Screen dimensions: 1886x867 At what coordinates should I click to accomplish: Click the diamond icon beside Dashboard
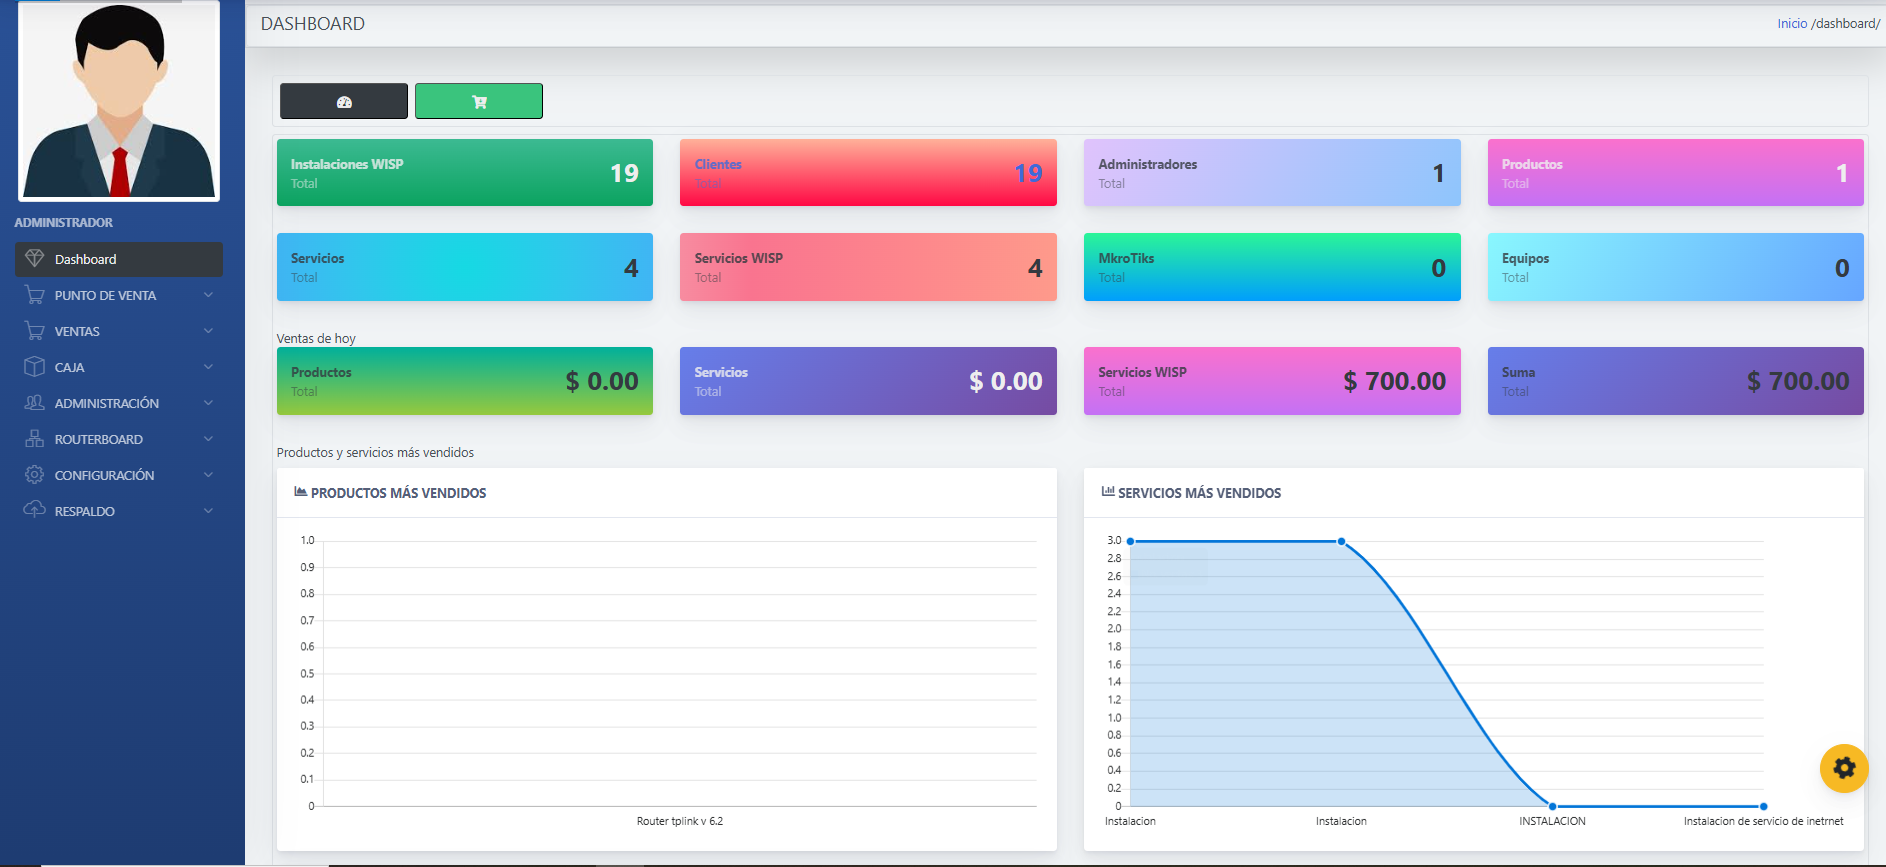pyautogui.click(x=35, y=259)
